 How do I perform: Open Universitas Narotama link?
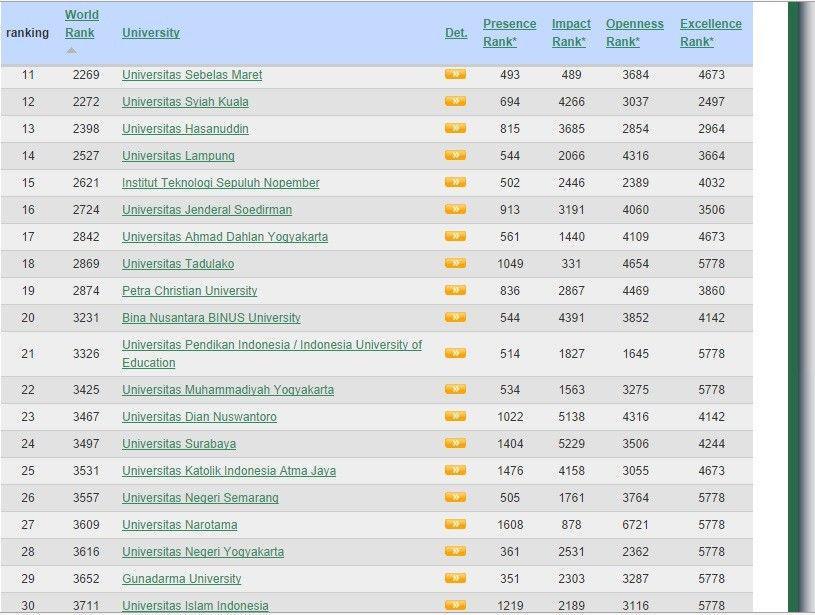[179, 525]
